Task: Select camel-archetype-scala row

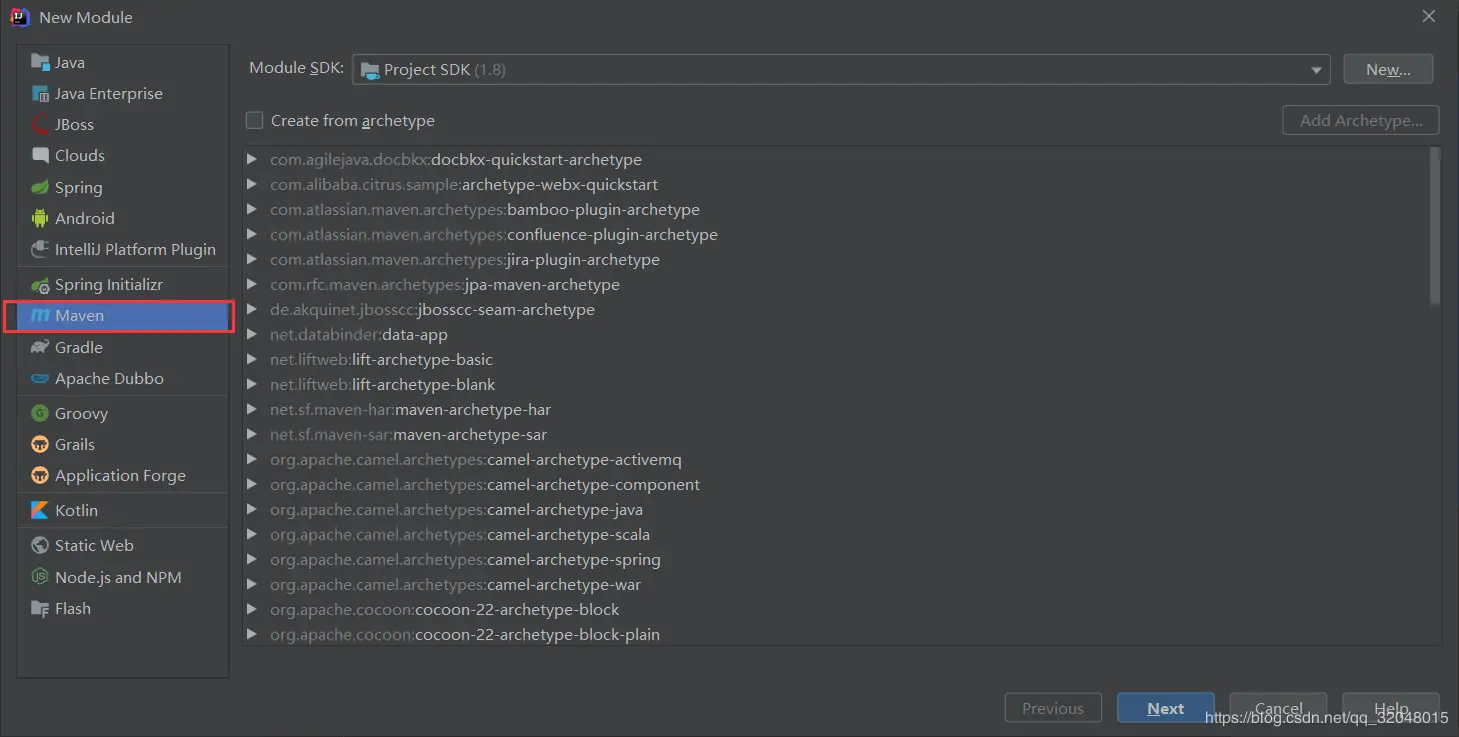Action: pyautogui.click(x=836, y=534)
